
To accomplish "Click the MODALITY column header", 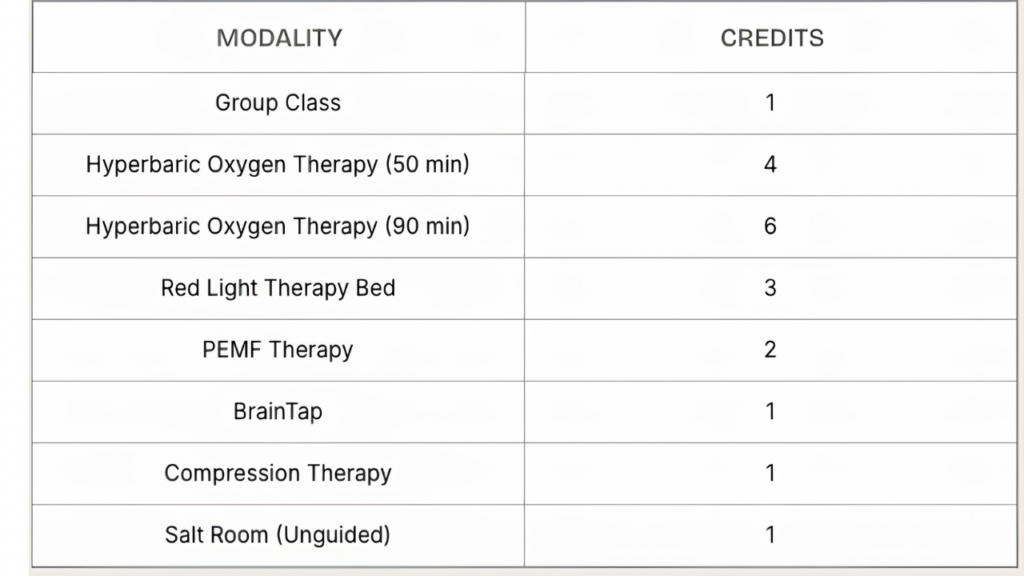I will tap(279, 38).
